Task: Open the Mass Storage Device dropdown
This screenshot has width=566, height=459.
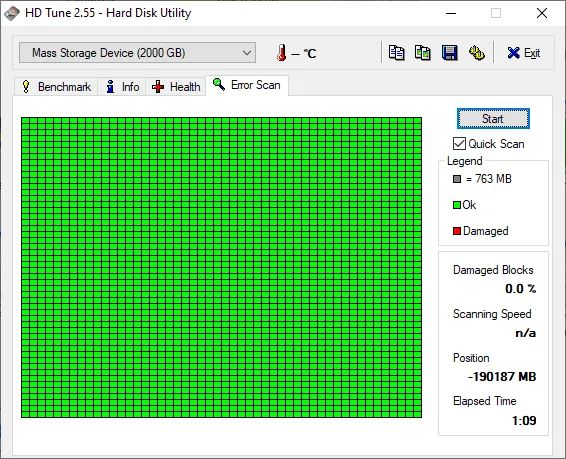Action: pyautogui.click(x=138, y=53)
